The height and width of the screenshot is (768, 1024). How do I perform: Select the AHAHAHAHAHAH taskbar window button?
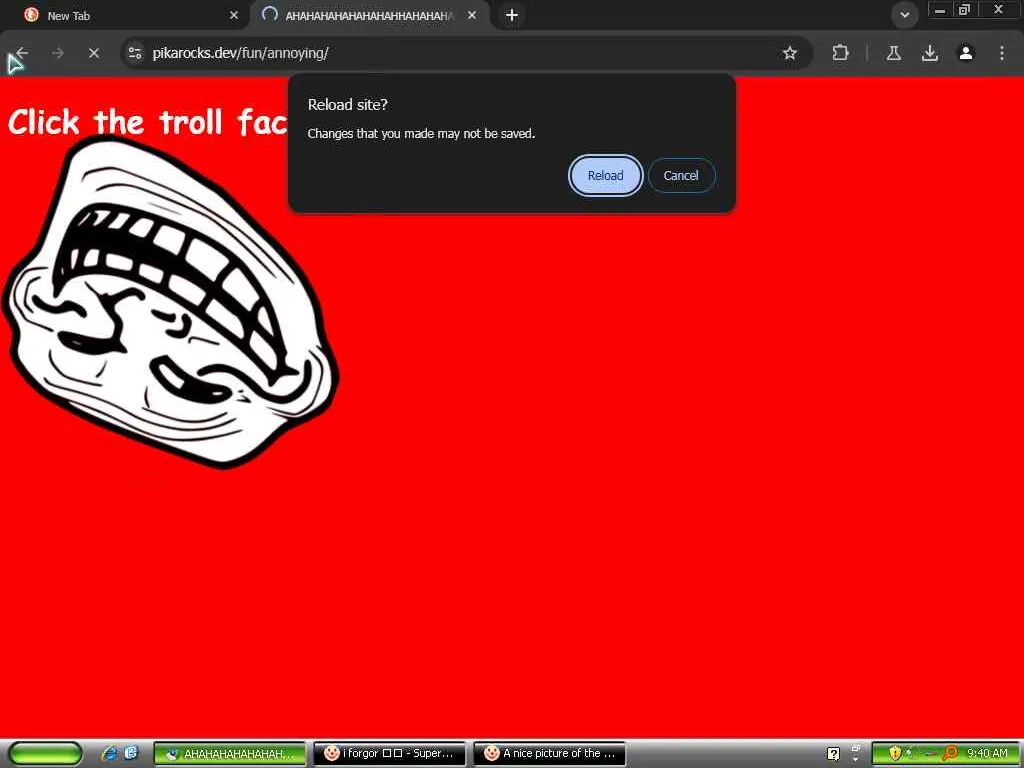point(230,754)
